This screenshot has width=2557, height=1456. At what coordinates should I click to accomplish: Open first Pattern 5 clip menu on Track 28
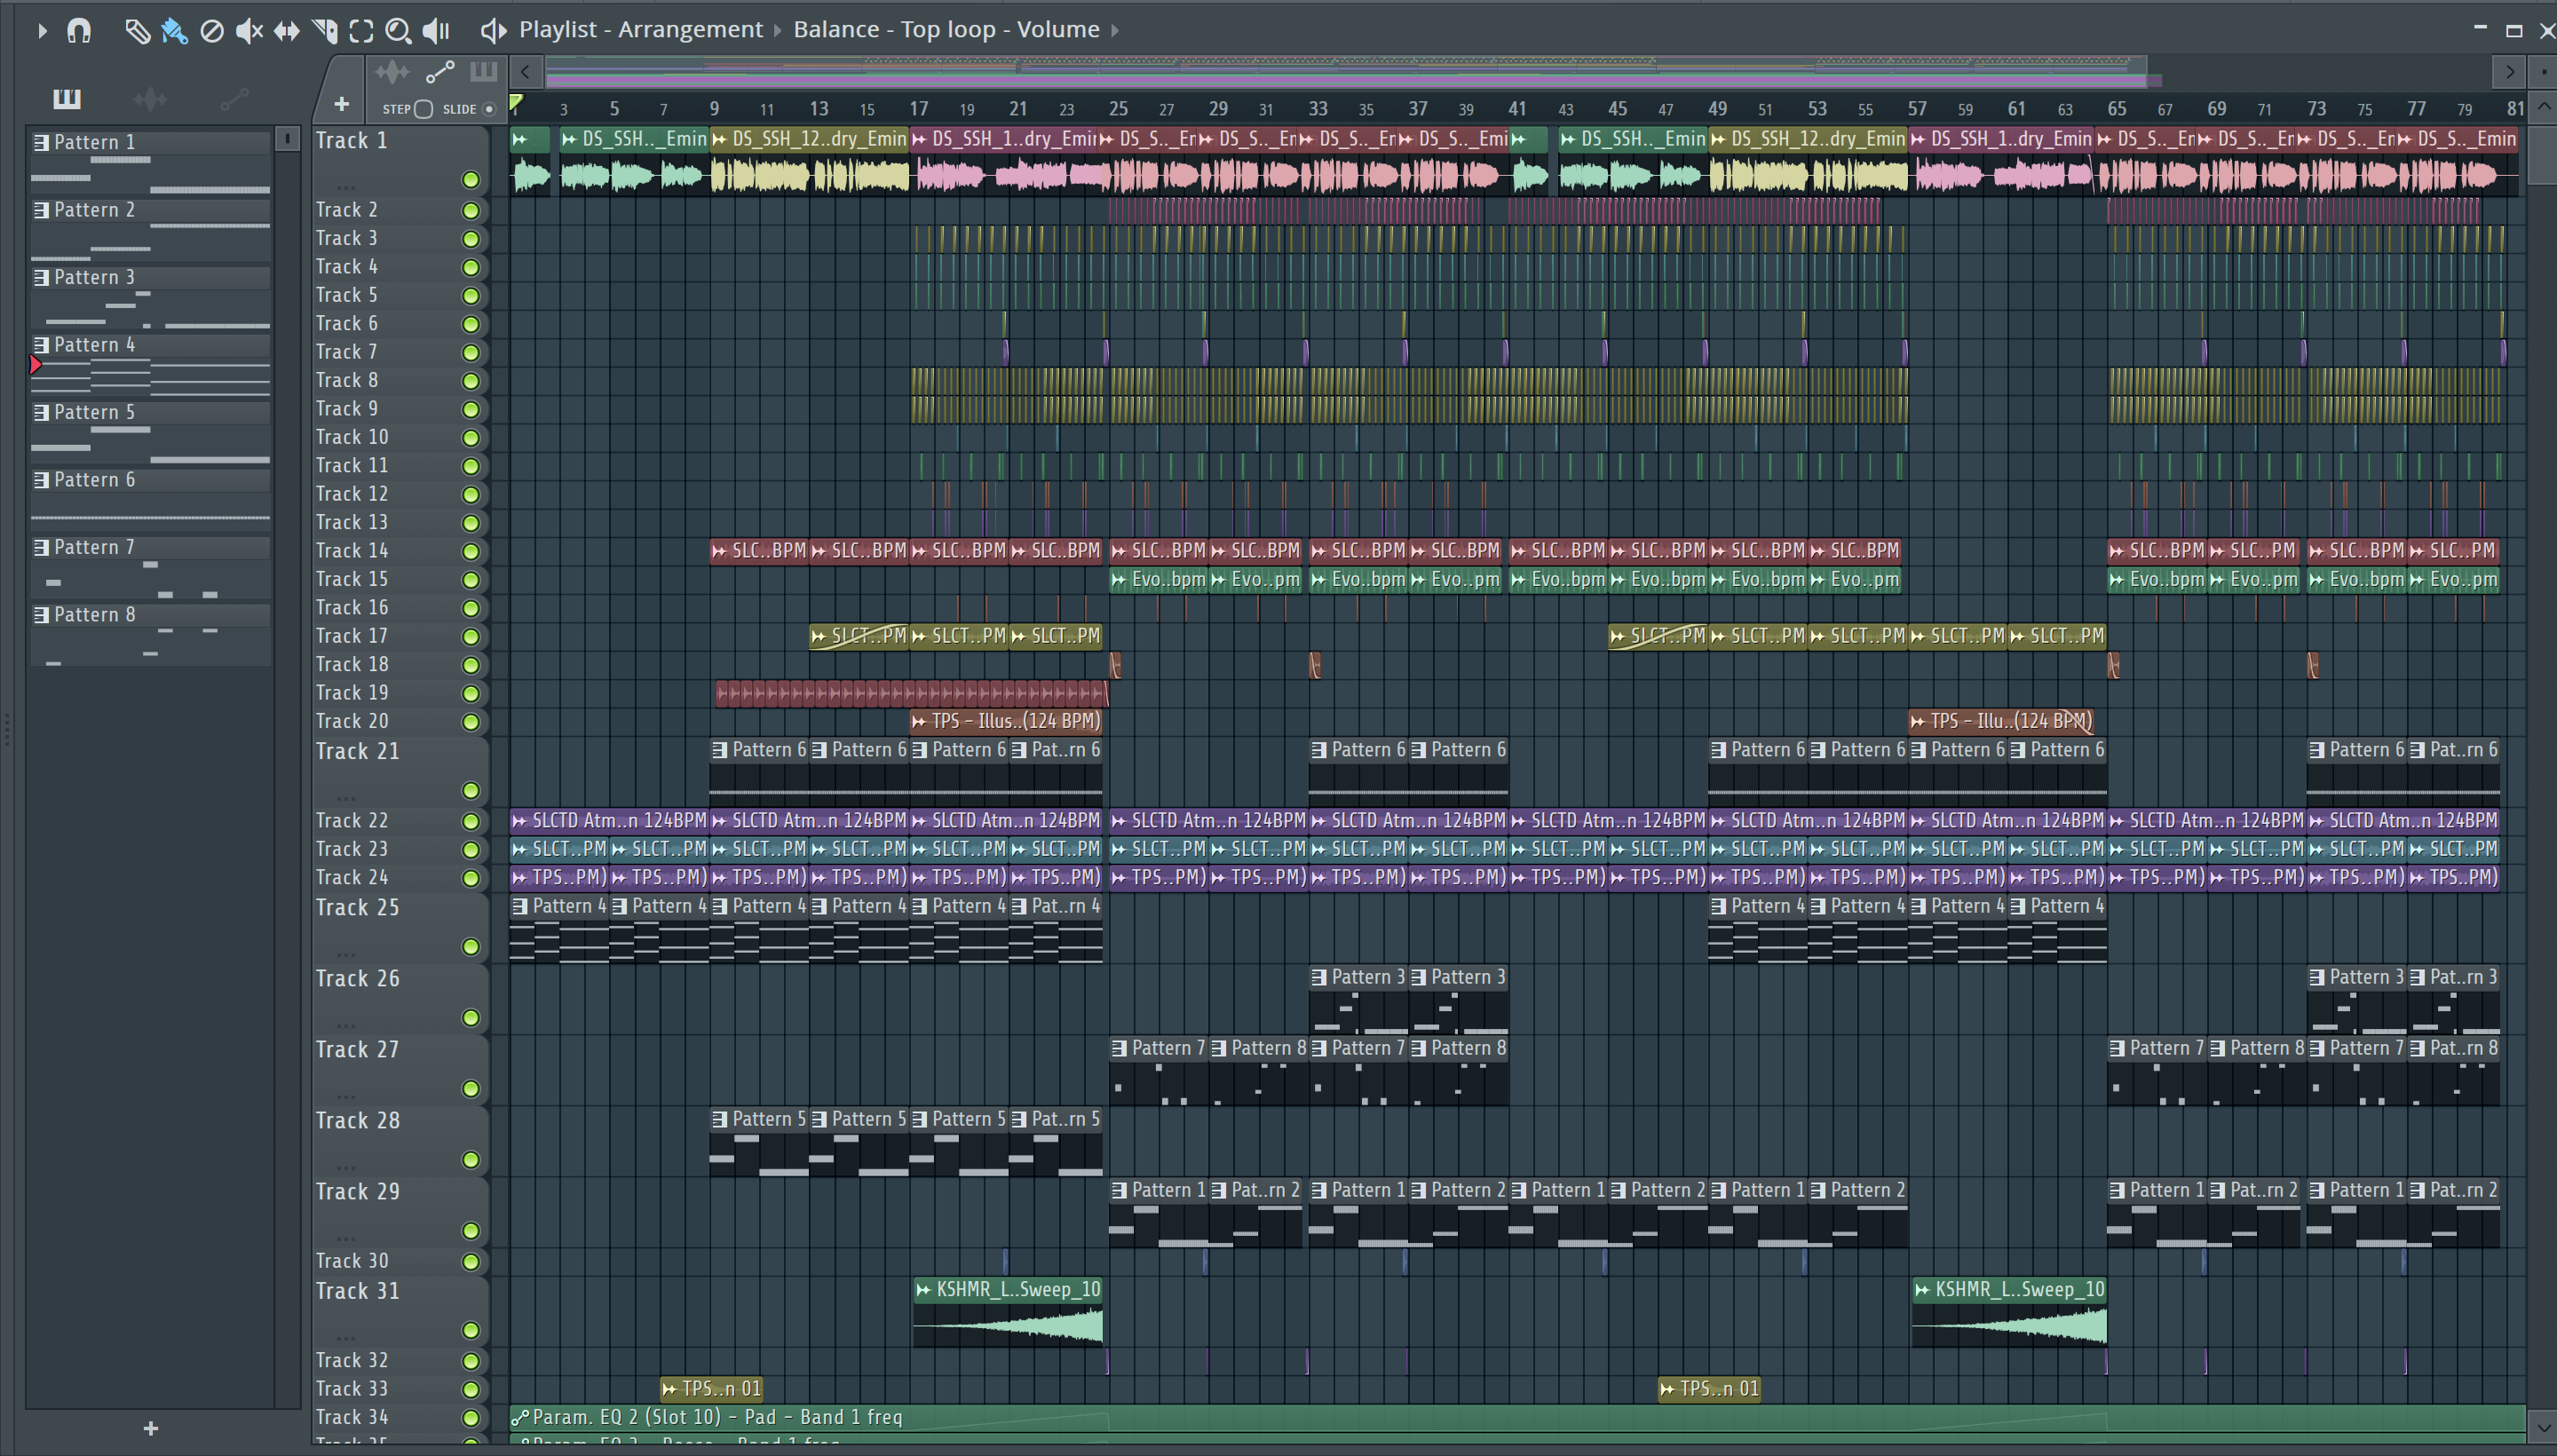(x=720, y=1120)
